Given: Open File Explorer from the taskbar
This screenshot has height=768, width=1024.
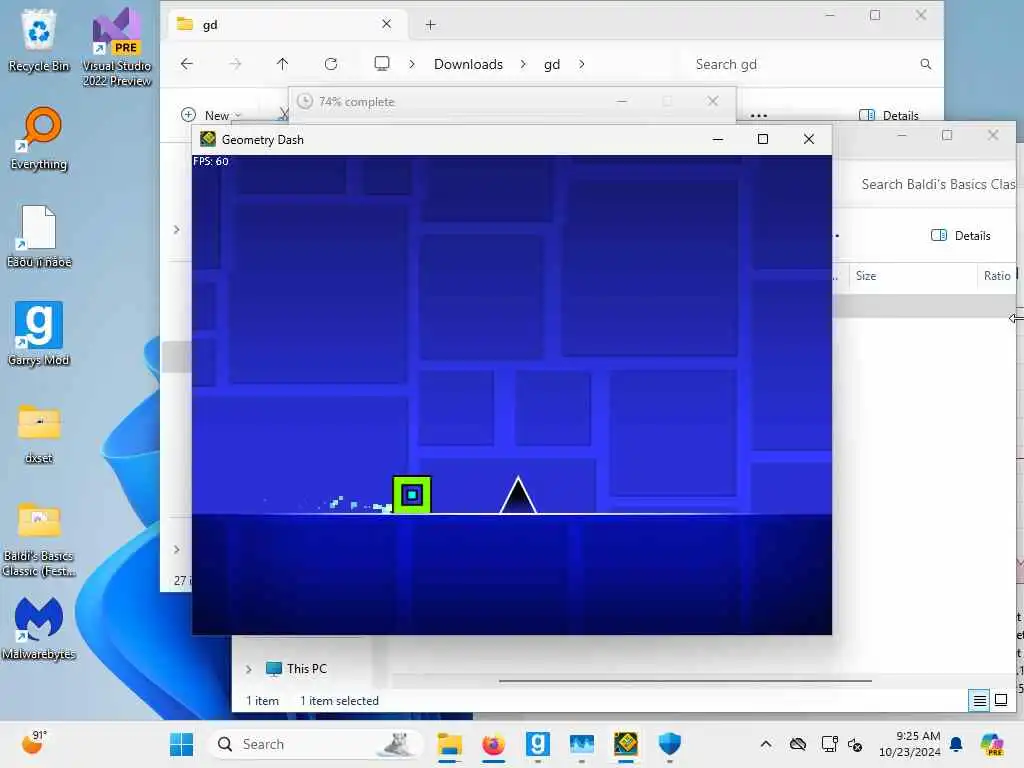Looking at the screenshot, I should 449,744.
